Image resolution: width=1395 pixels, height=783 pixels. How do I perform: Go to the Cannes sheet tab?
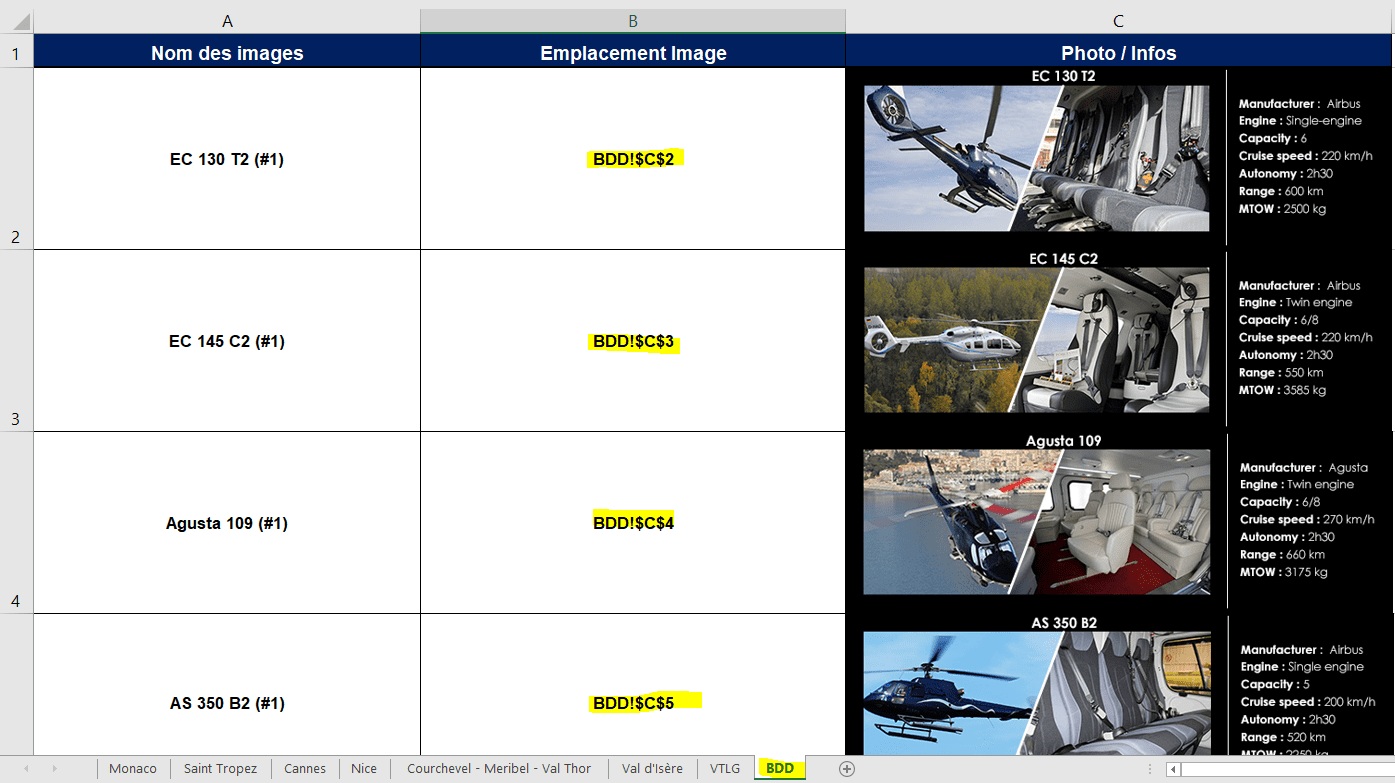pos(305,768)
